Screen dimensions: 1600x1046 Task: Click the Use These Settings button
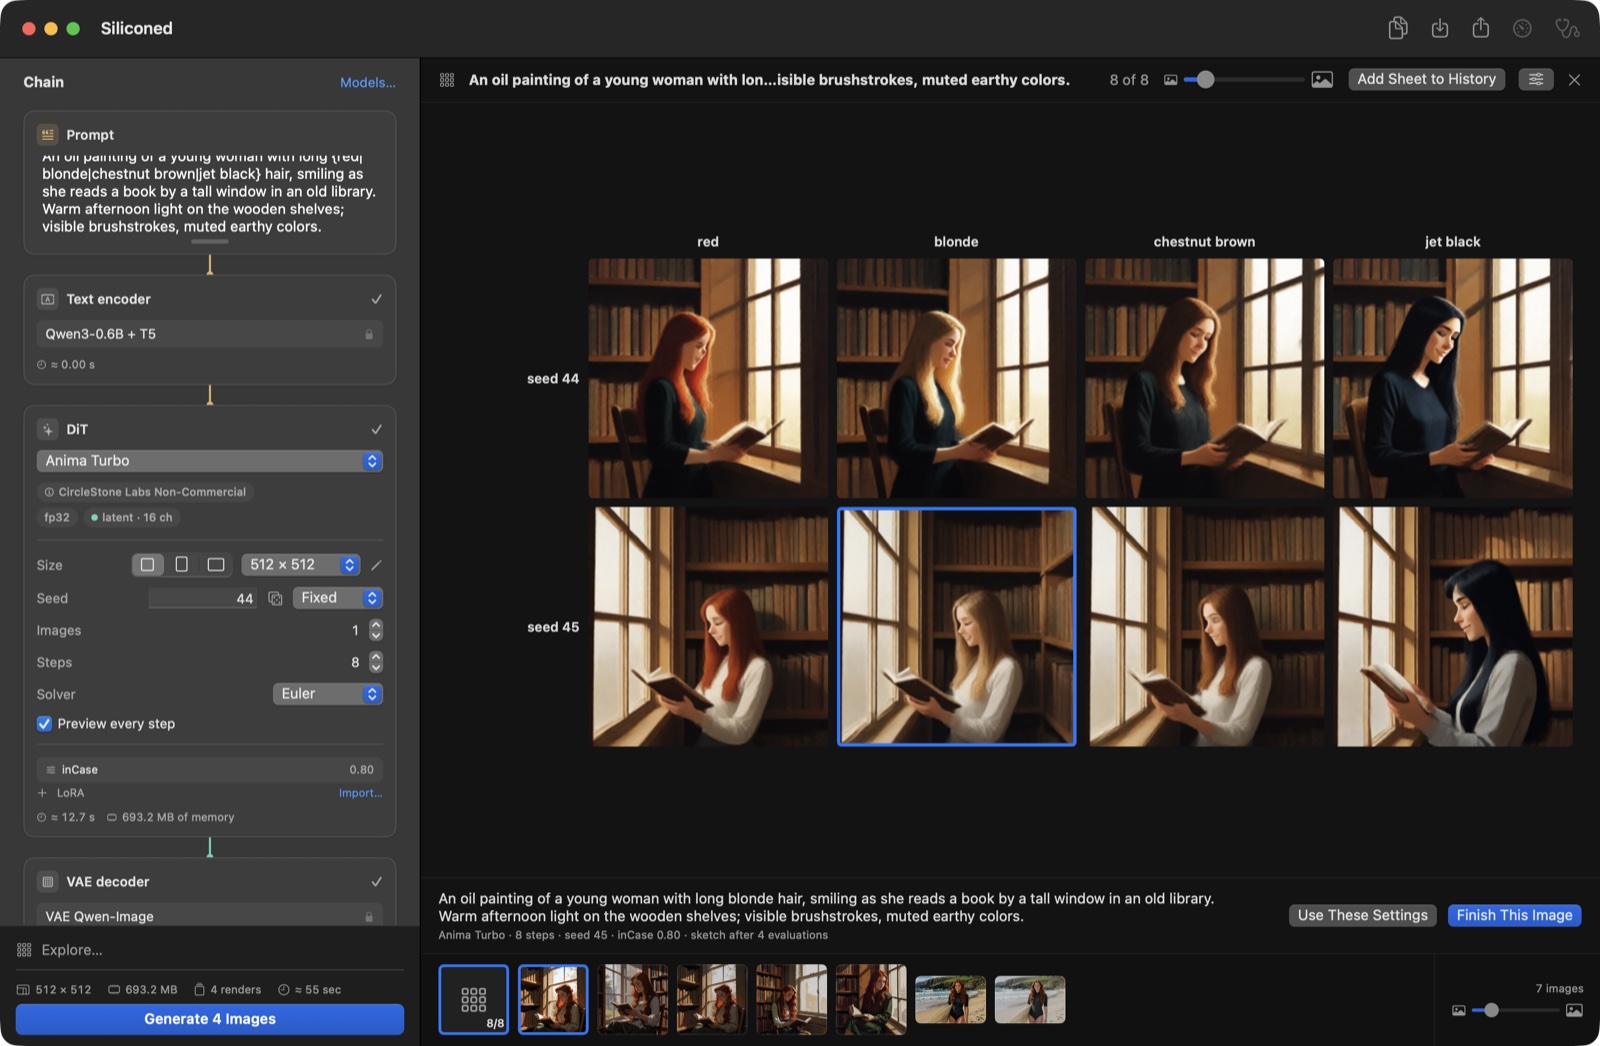[x=1362, y=915]
